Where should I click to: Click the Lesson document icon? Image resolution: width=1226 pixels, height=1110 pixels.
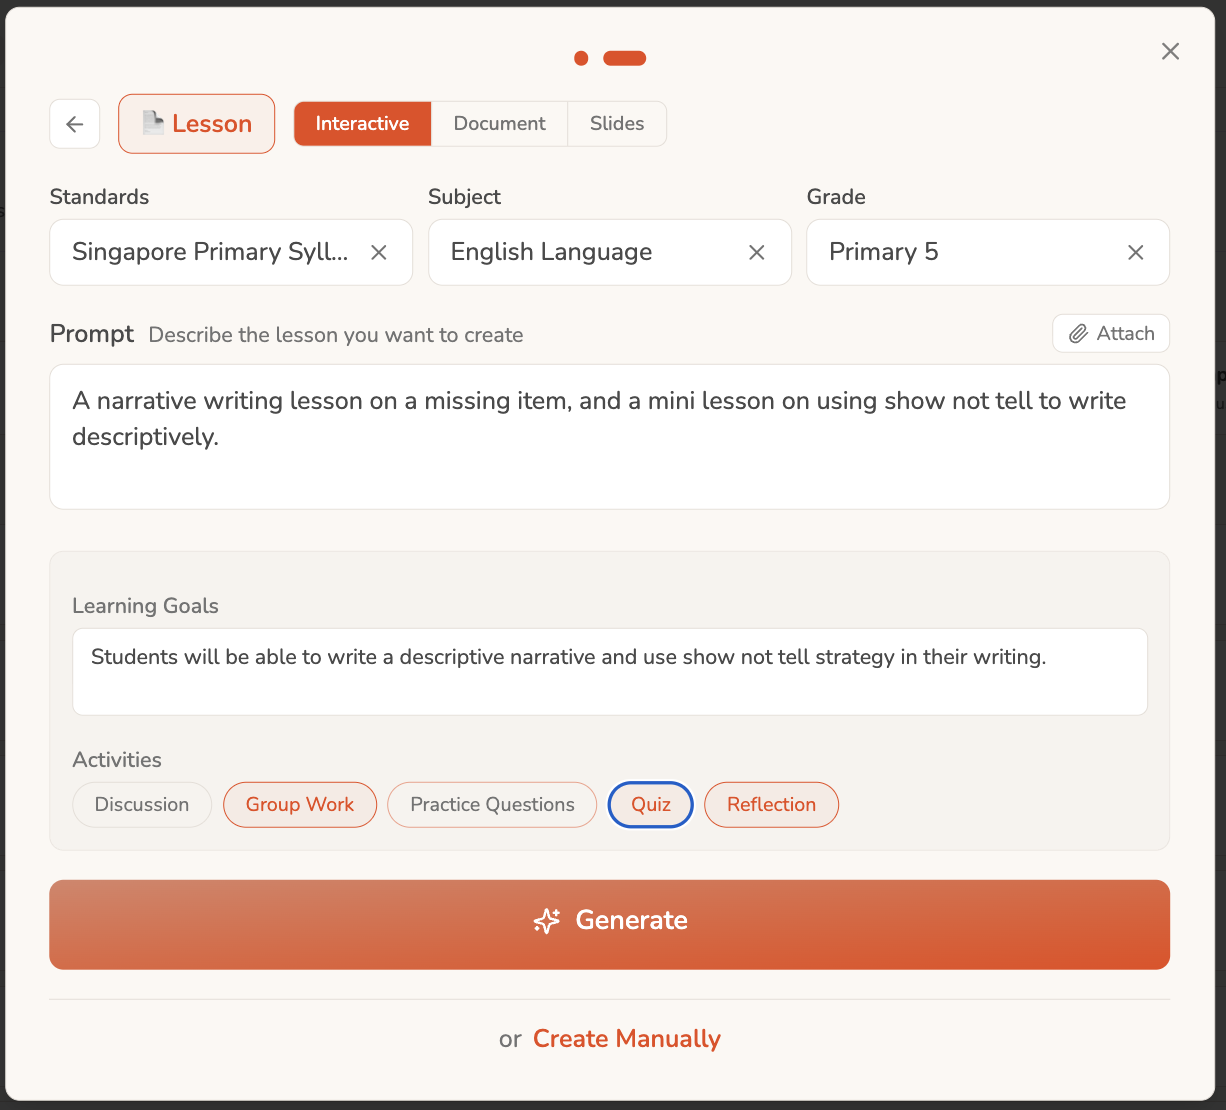pos(153,123)
